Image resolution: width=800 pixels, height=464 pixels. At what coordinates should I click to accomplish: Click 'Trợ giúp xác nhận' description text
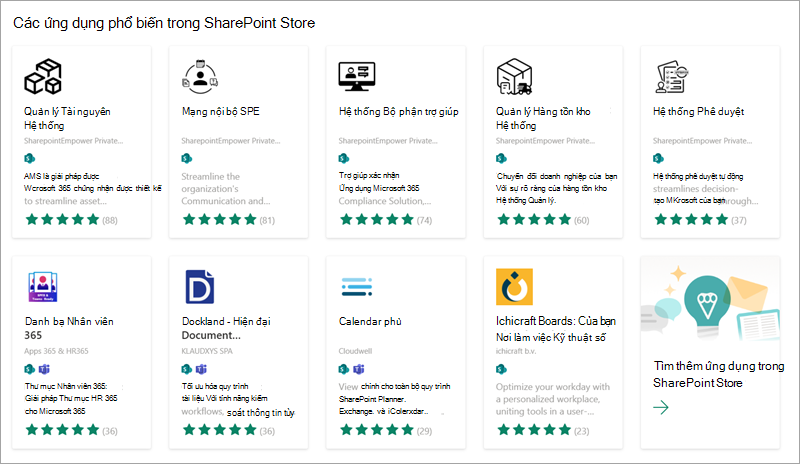(385, 188)
